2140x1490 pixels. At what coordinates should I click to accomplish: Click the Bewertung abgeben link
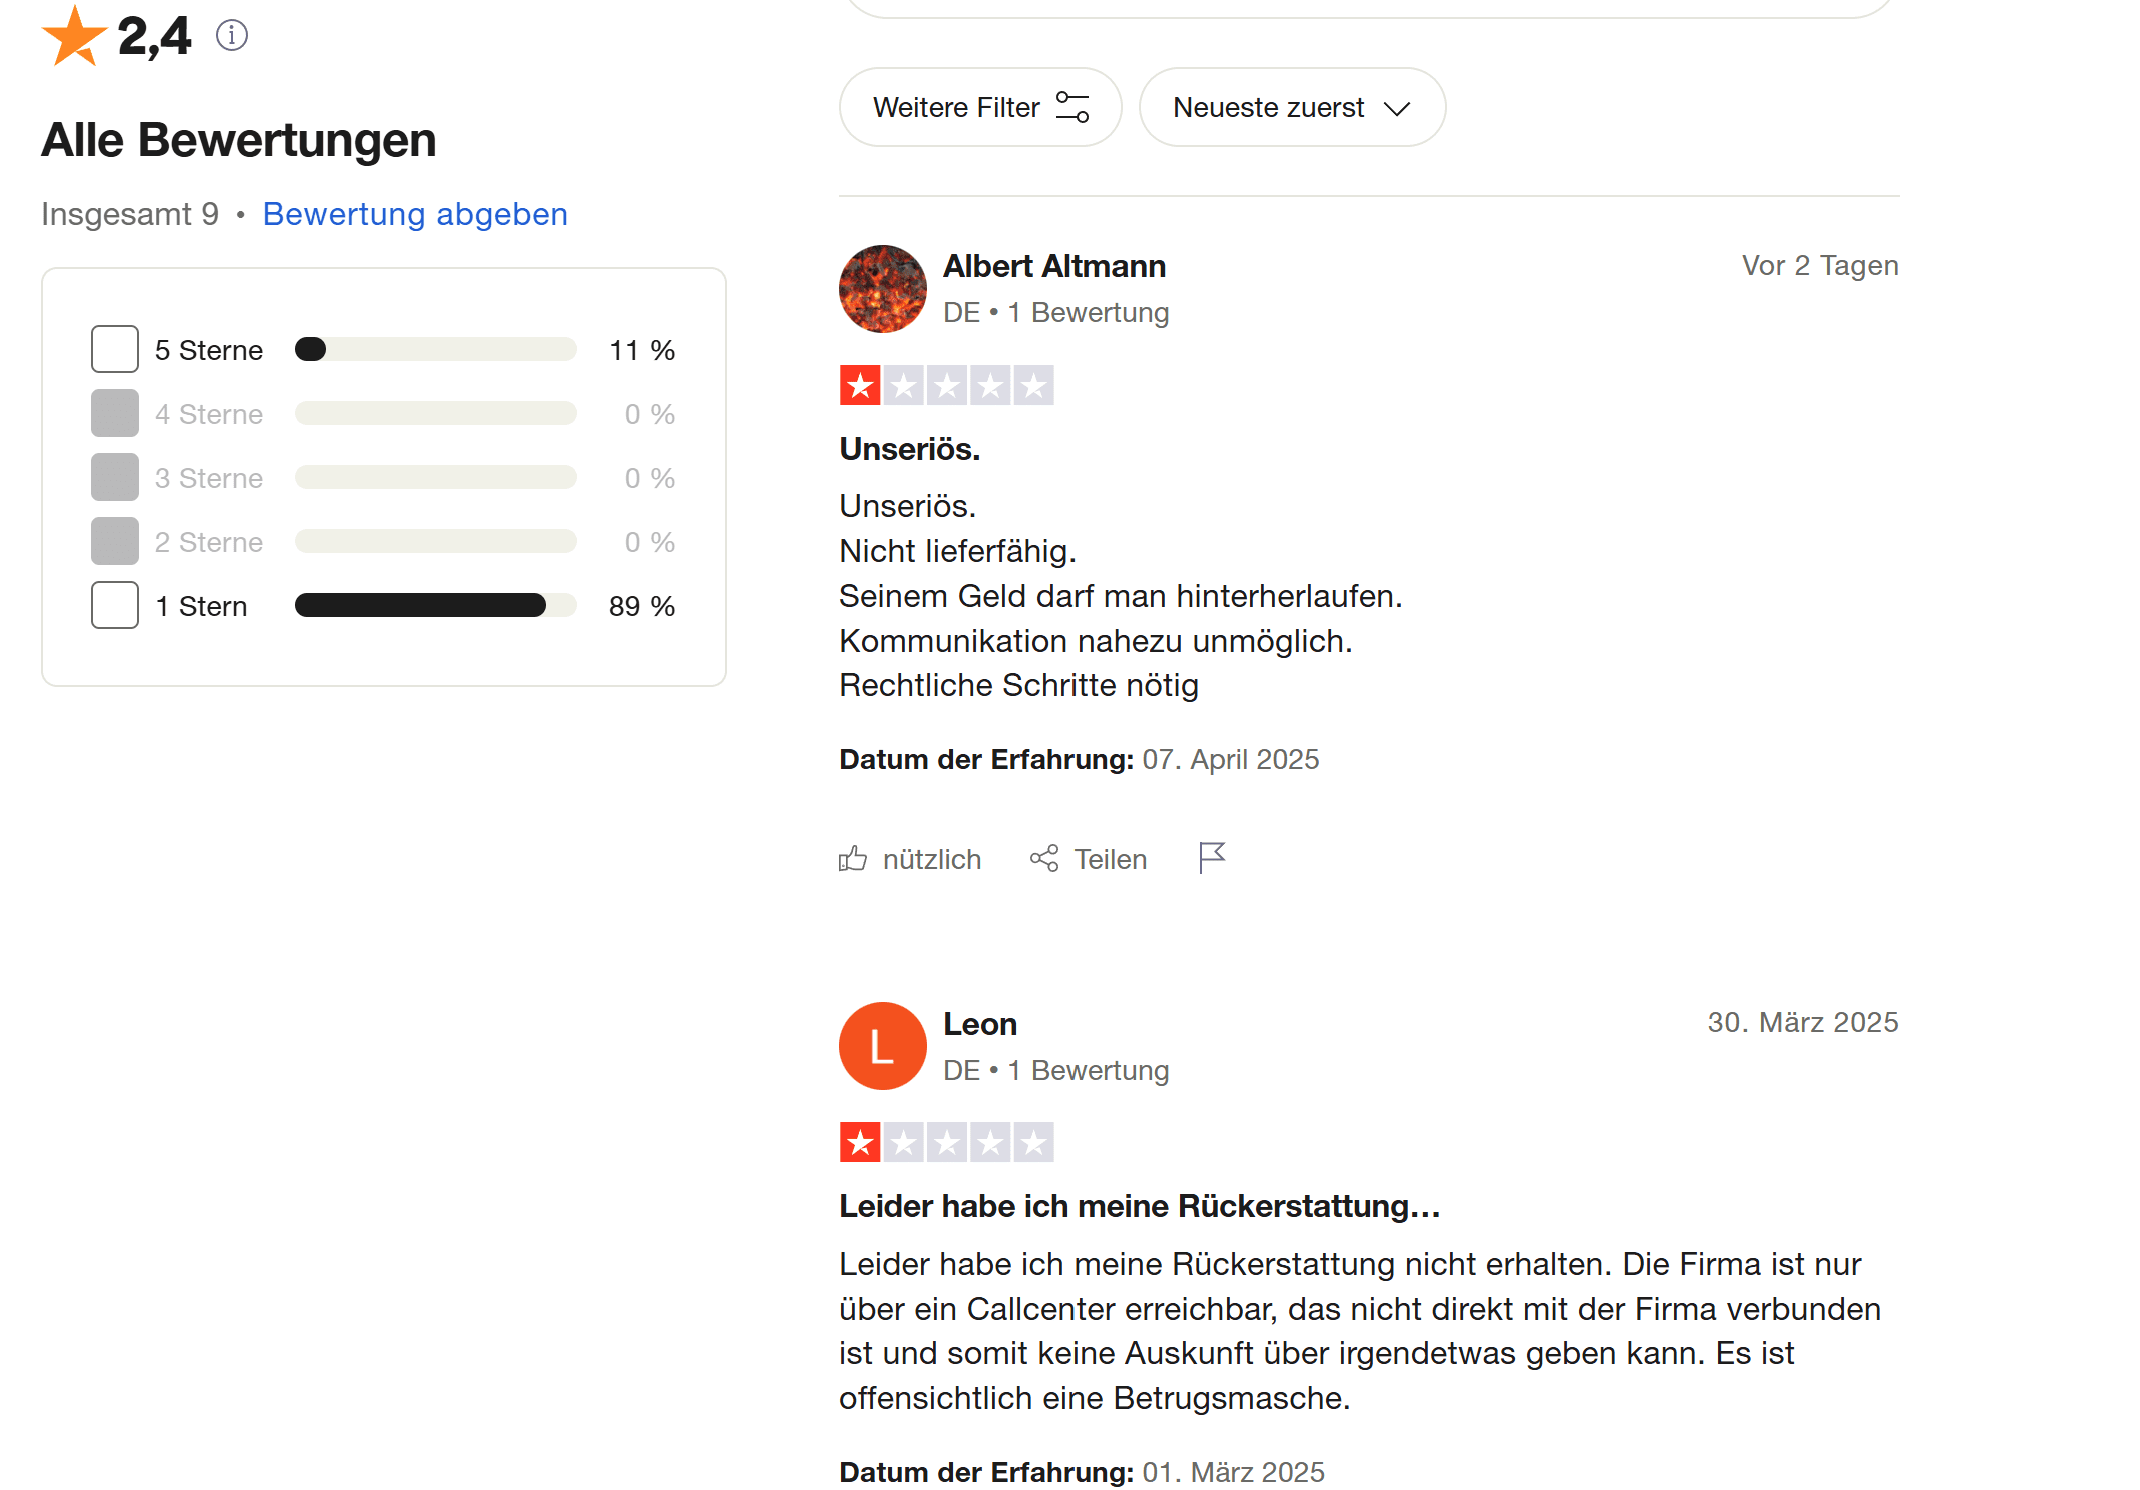pos(415,214)
